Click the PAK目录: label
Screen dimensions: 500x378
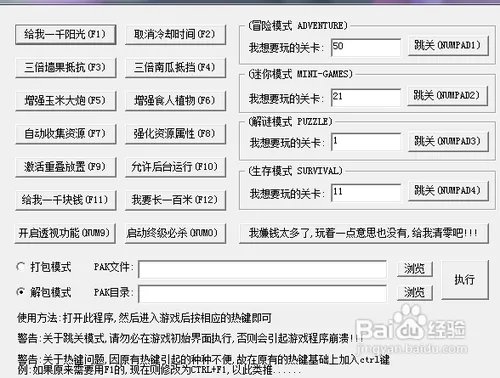tap(114, 292)
